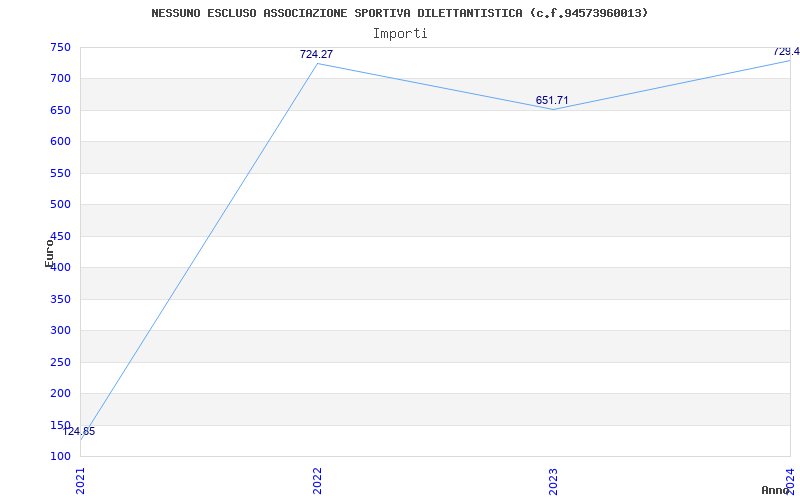Click the 100 y-axis tick
The width and height of the screenshot is (800, 500).
click(60, 456)
